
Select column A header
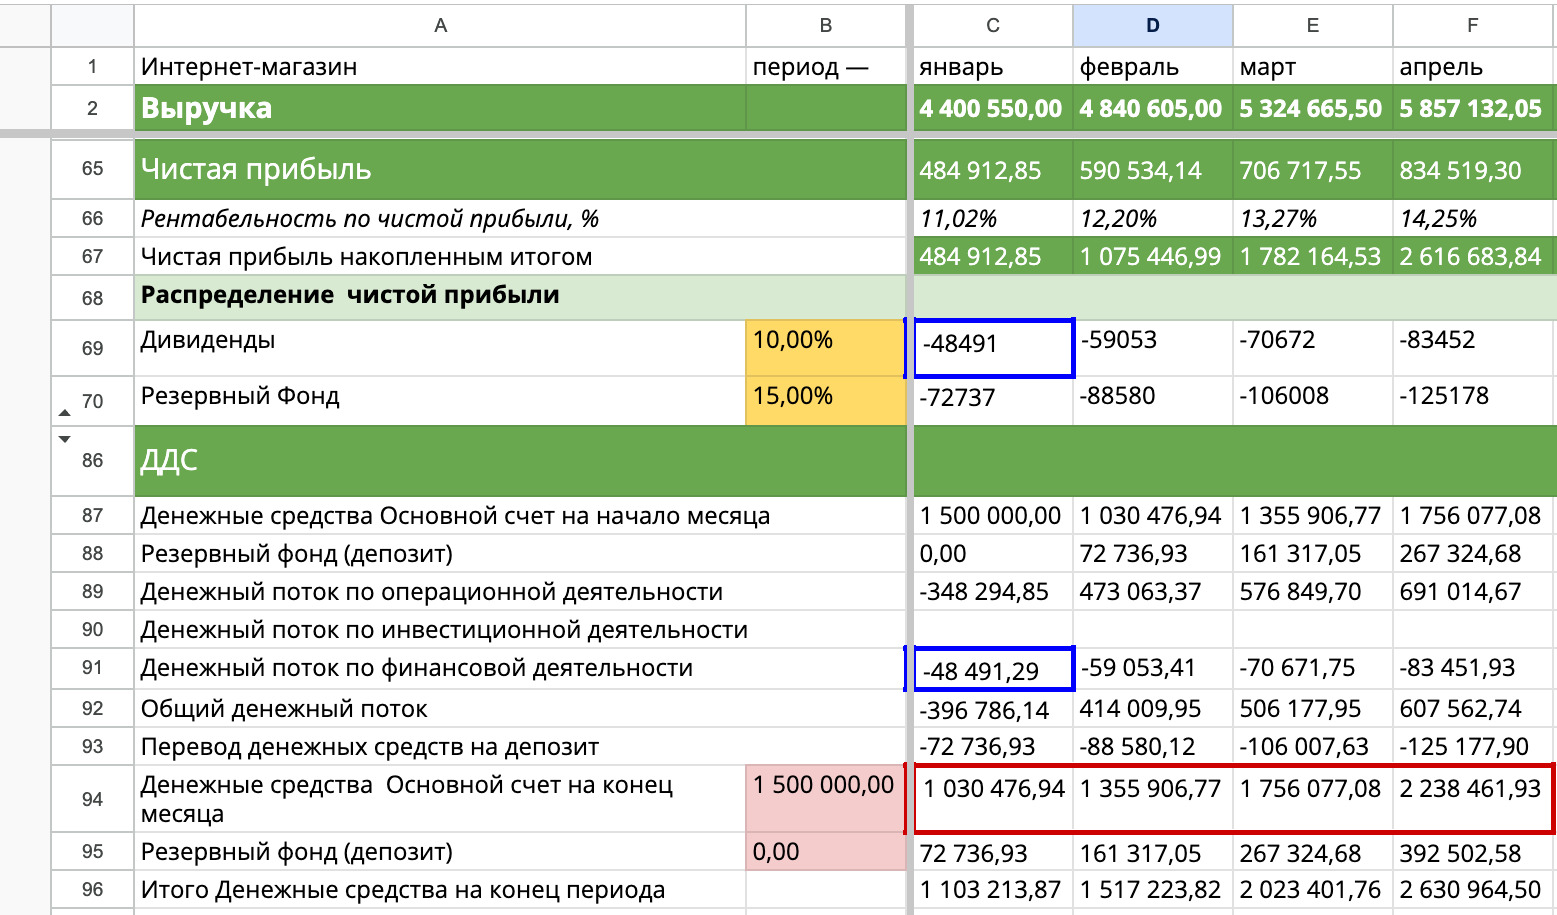pyautogui.click(x=440, y=26)
